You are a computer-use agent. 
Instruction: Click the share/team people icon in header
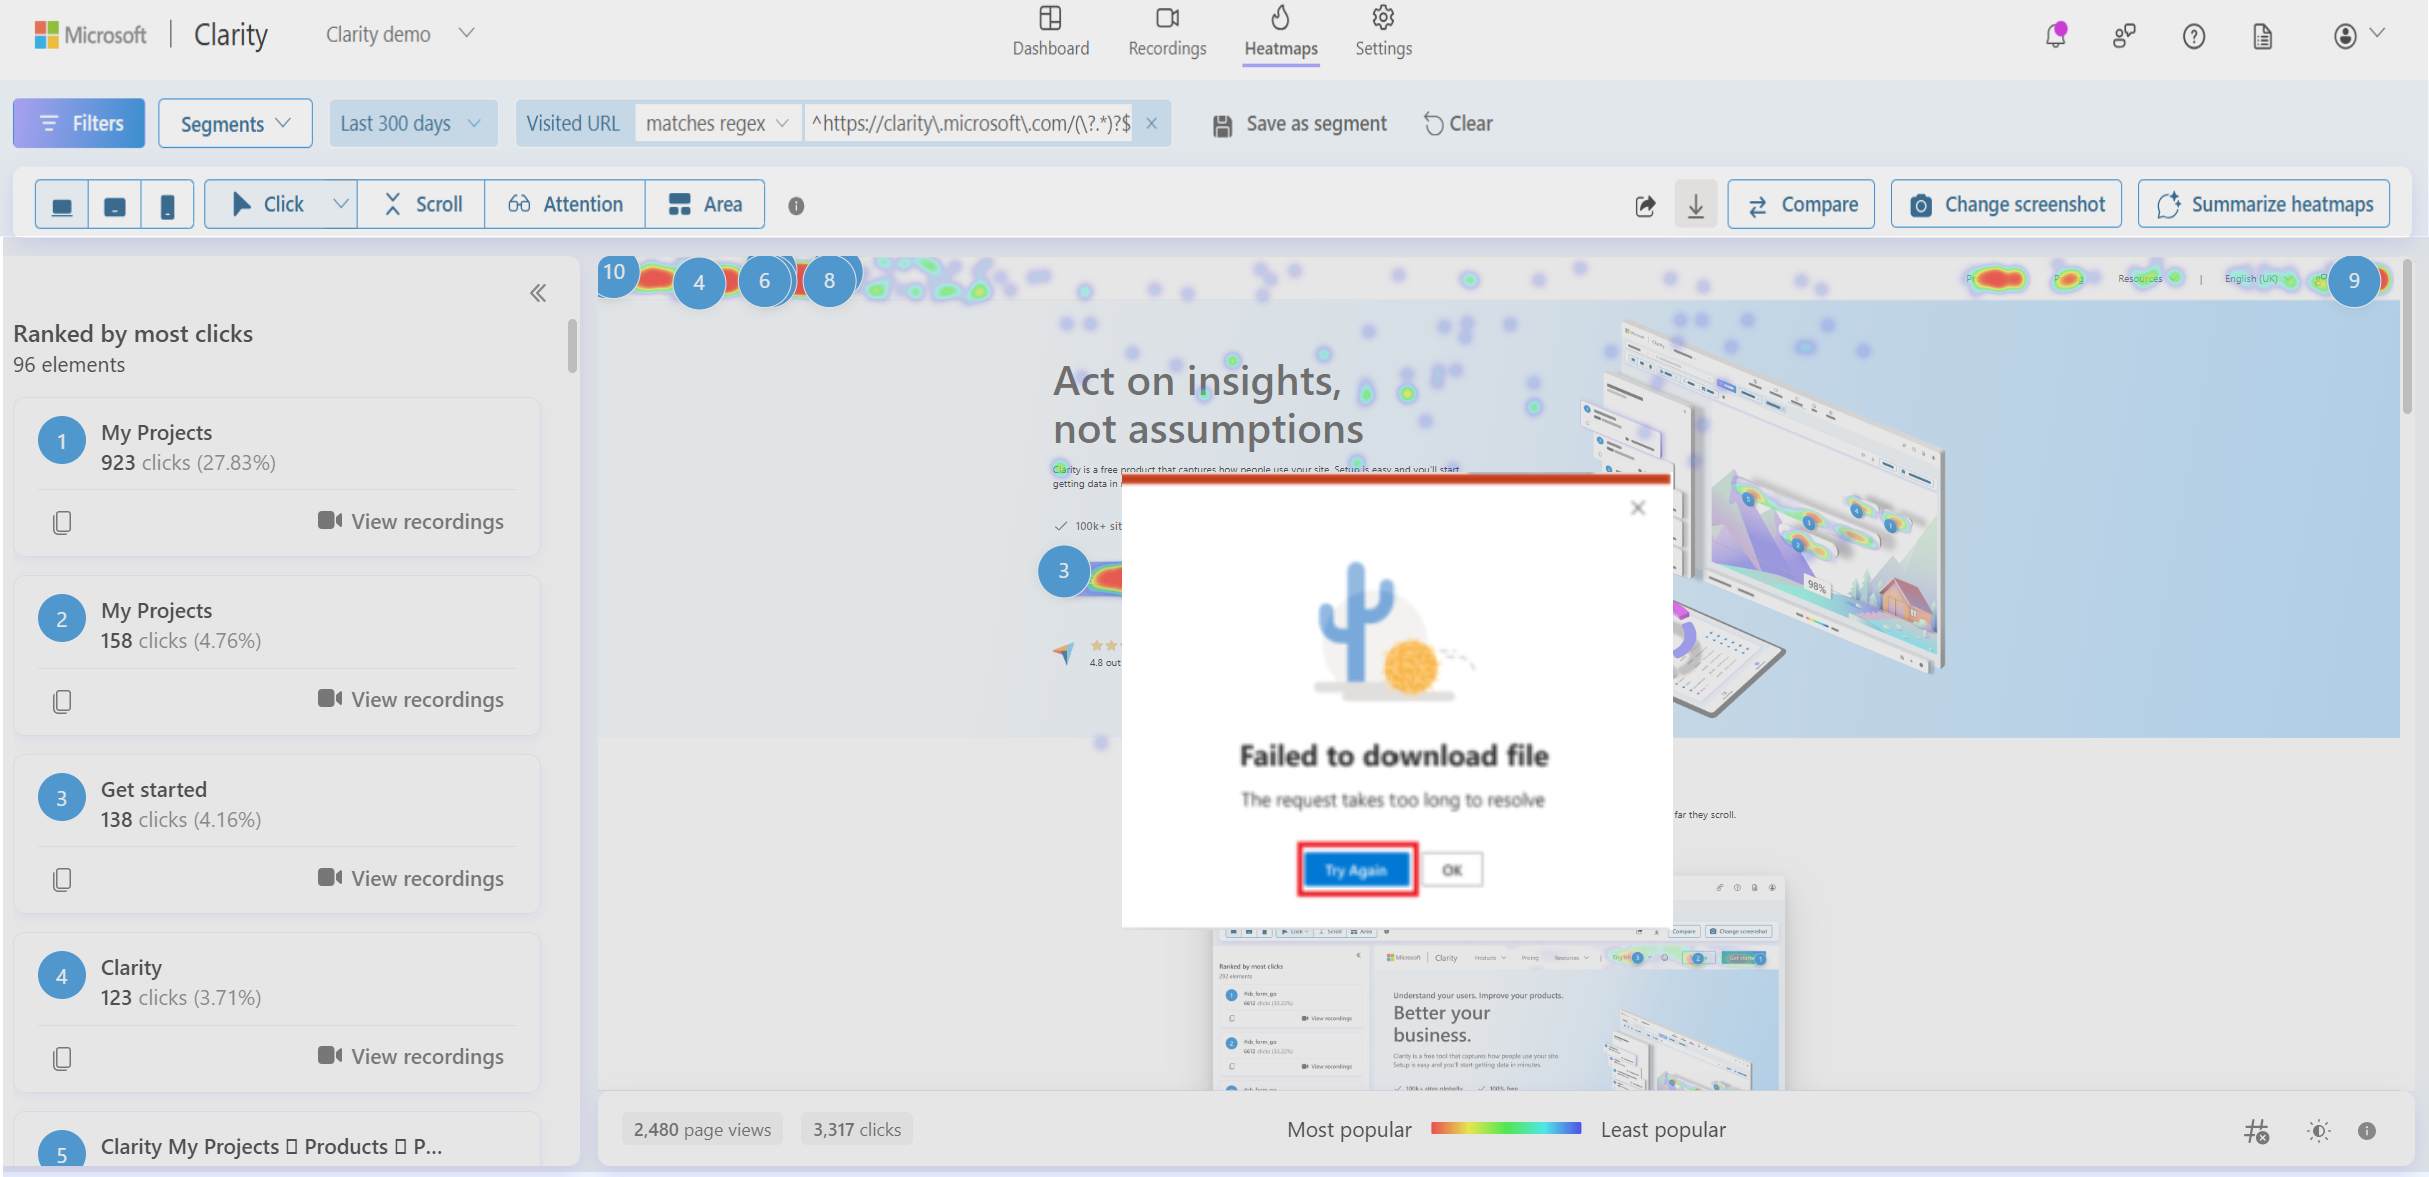pyautogui.click(x=2124, y=36)
